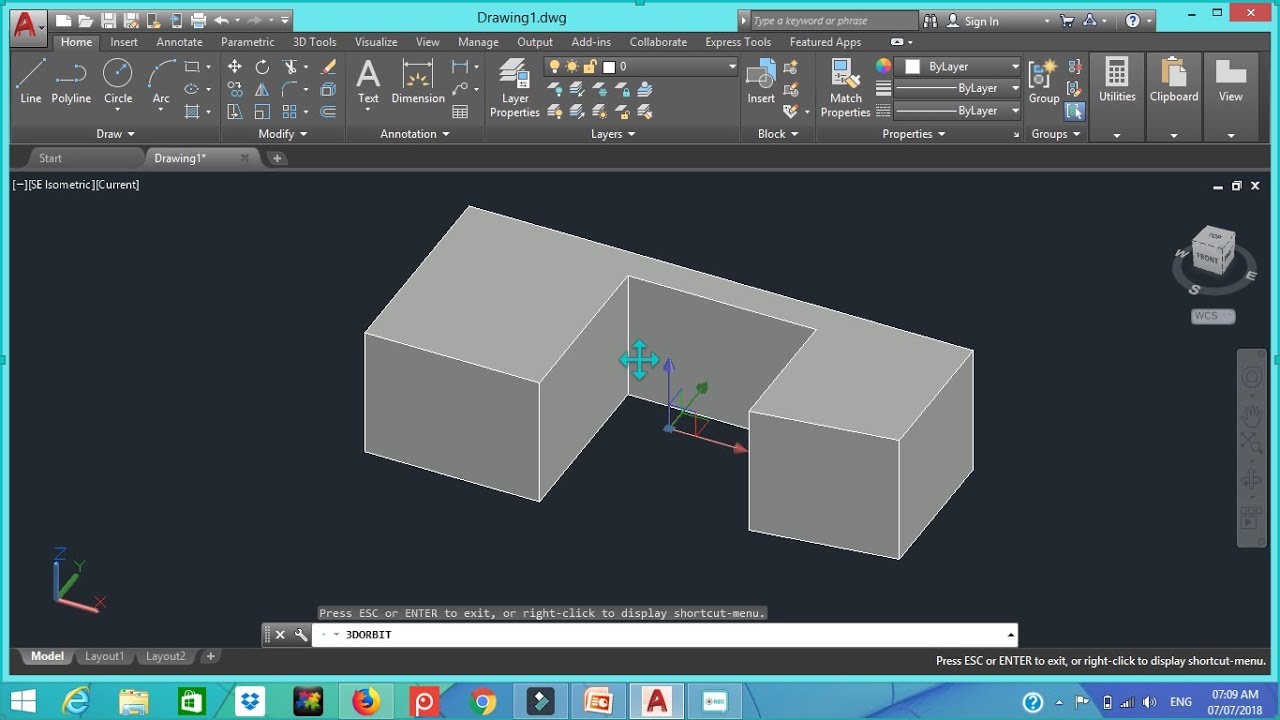Viewport: 1280px width, 720px height.
Task: Select the Erase tool
Action: coord(327,67)
